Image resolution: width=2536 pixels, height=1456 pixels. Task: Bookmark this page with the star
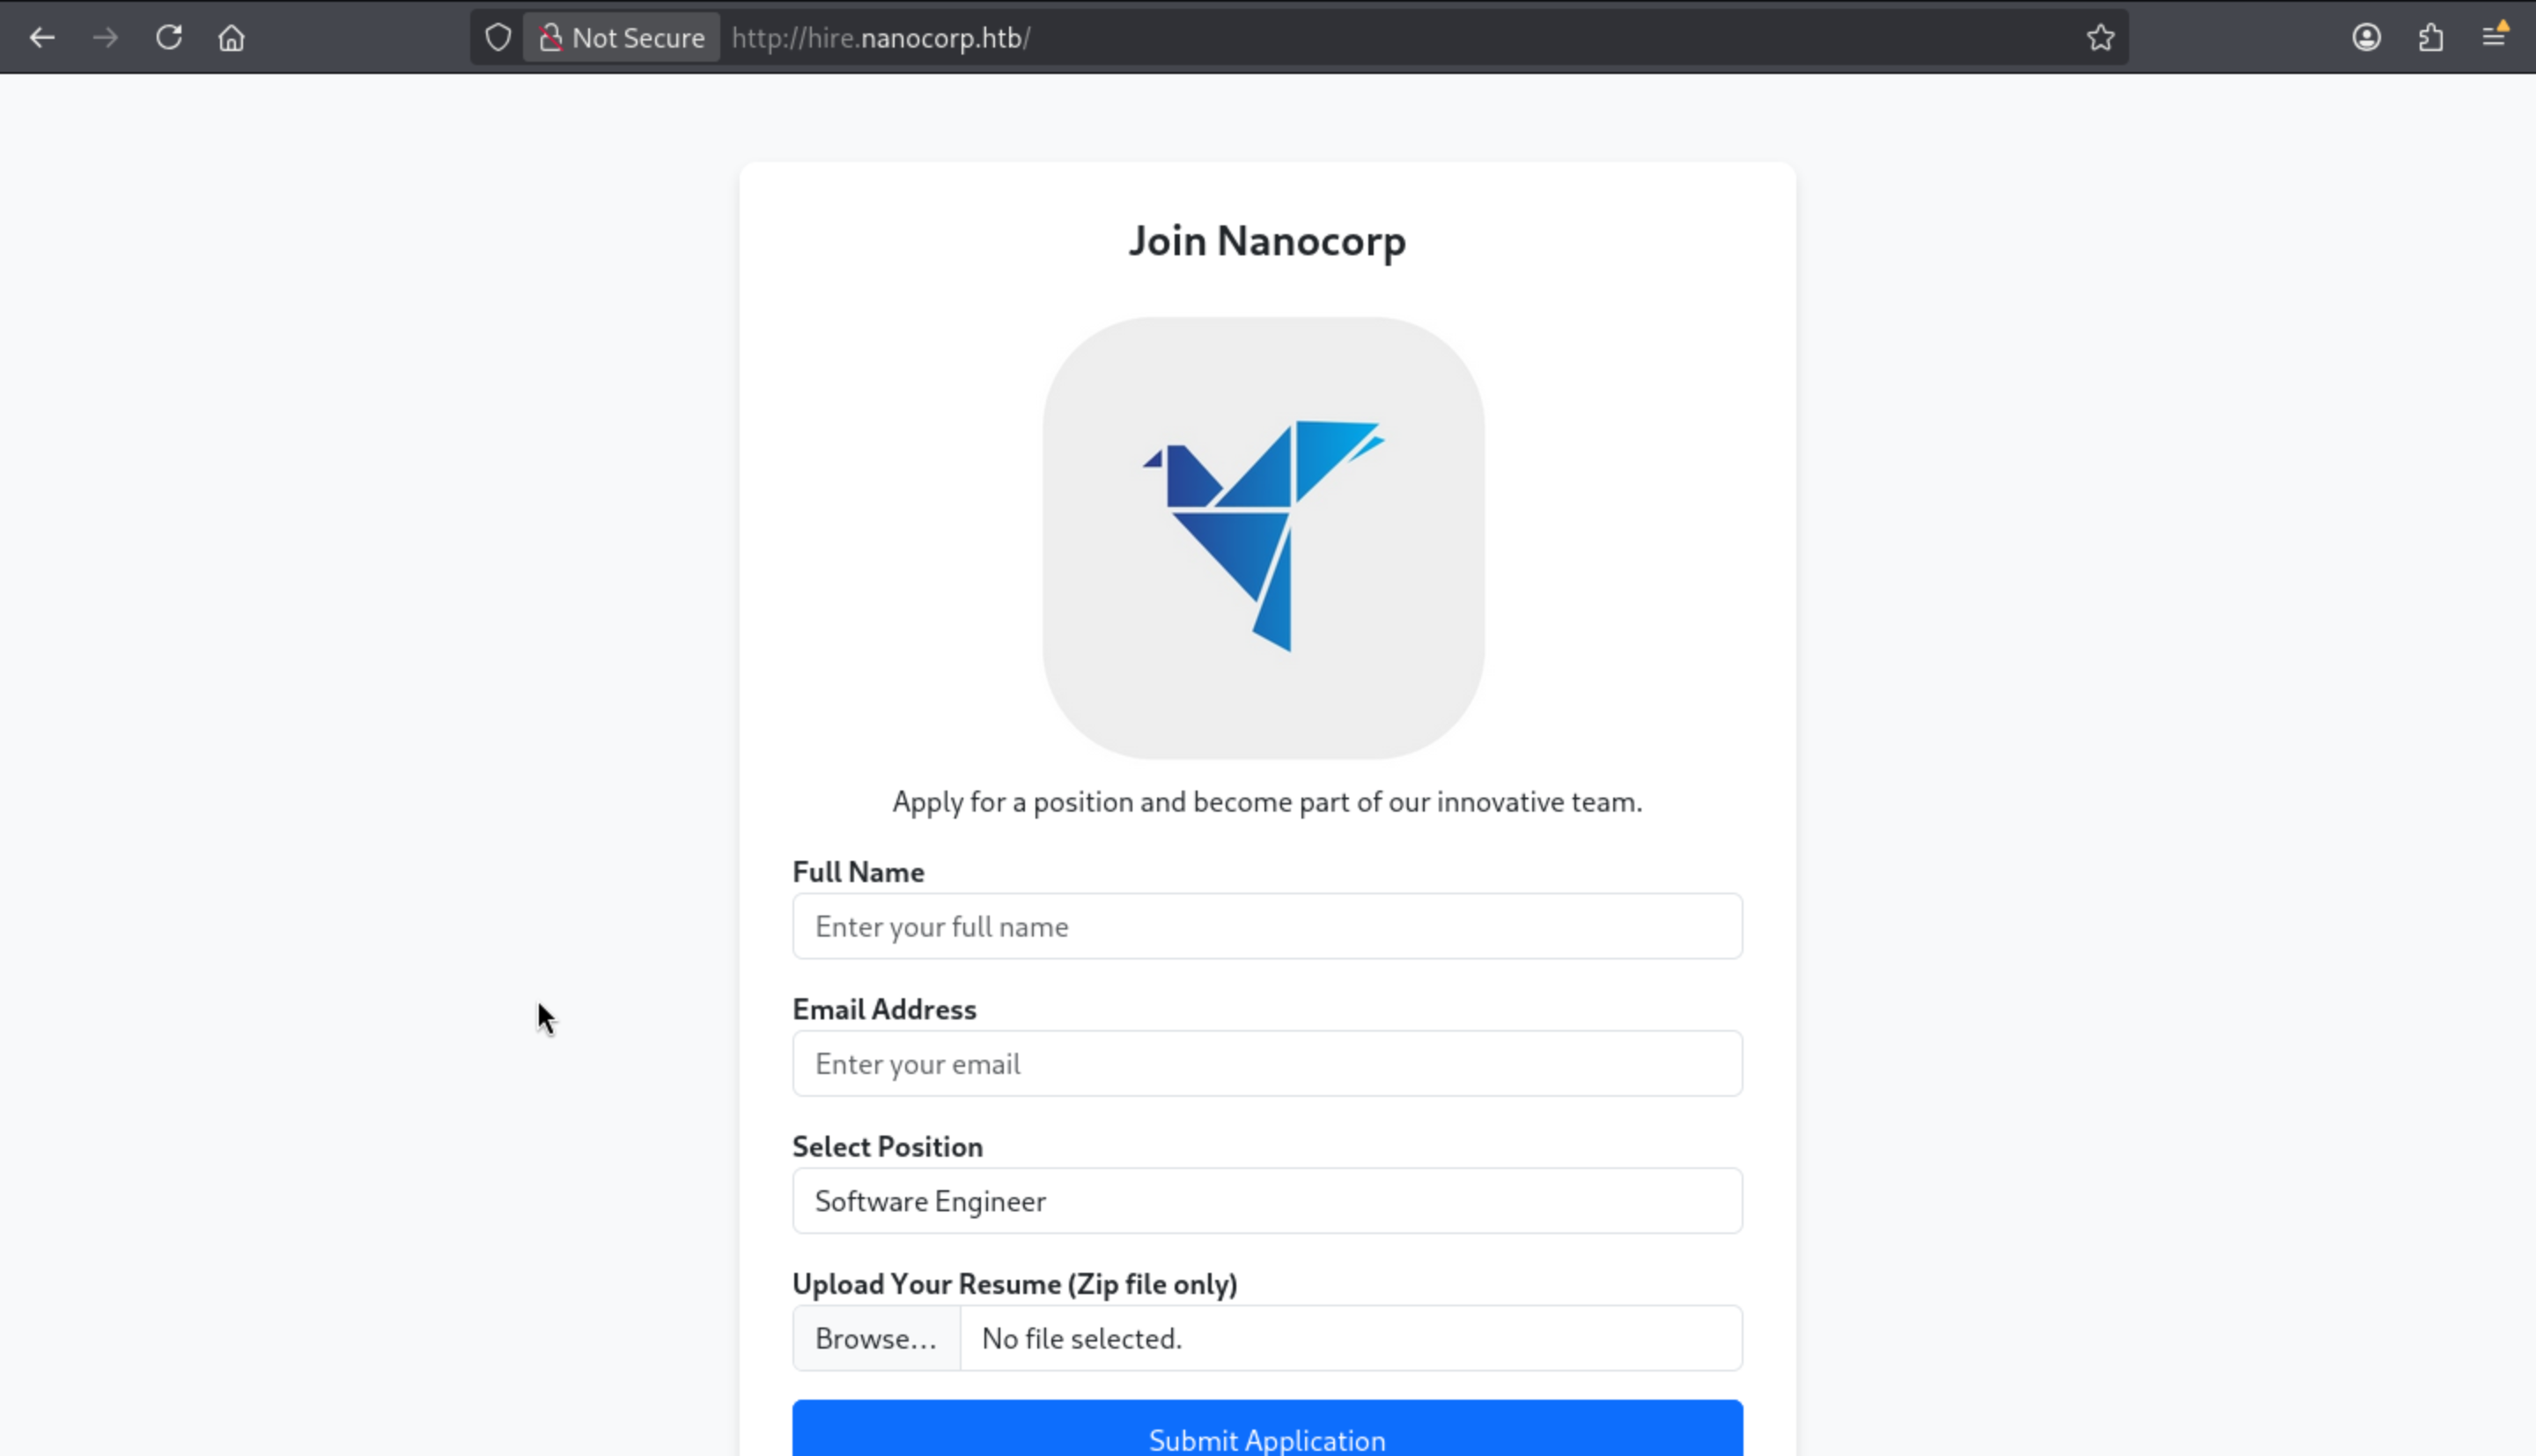click(2100, 38)
